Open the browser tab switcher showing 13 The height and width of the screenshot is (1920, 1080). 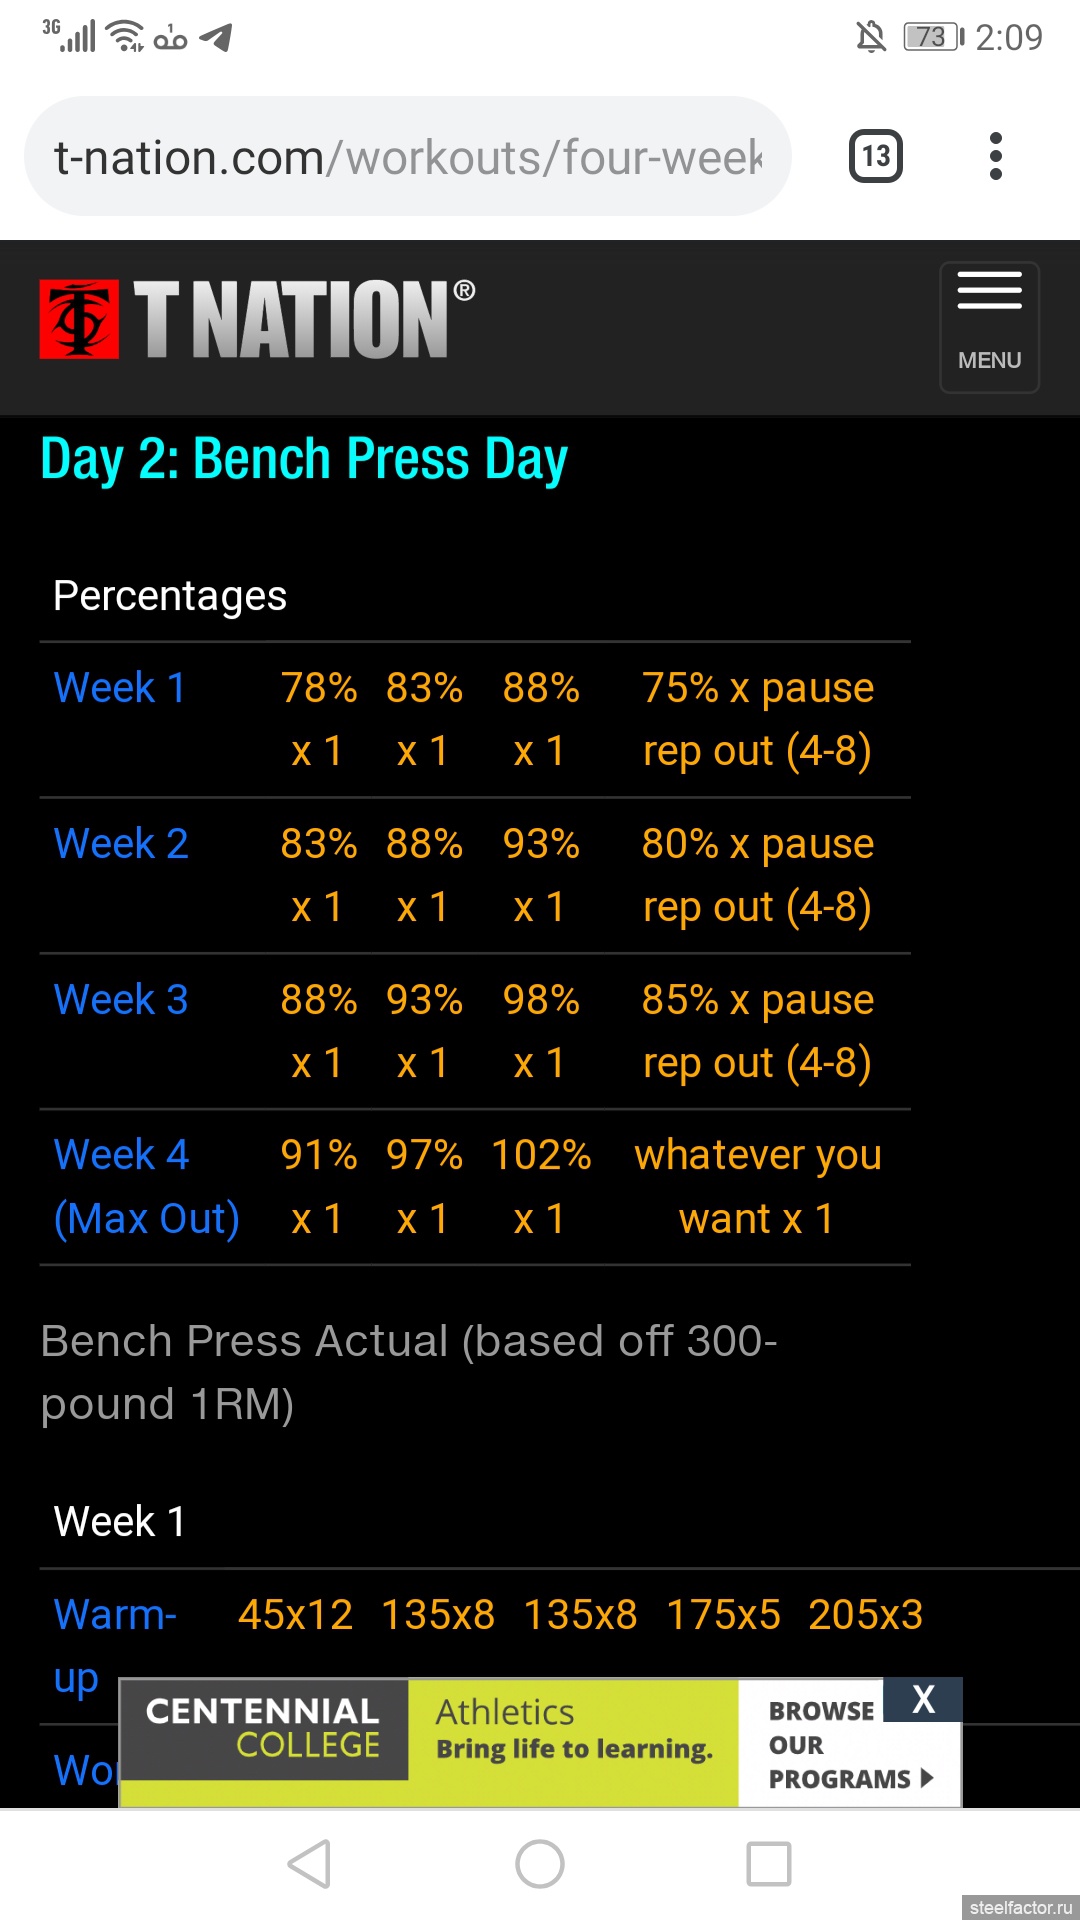[876, 156]
